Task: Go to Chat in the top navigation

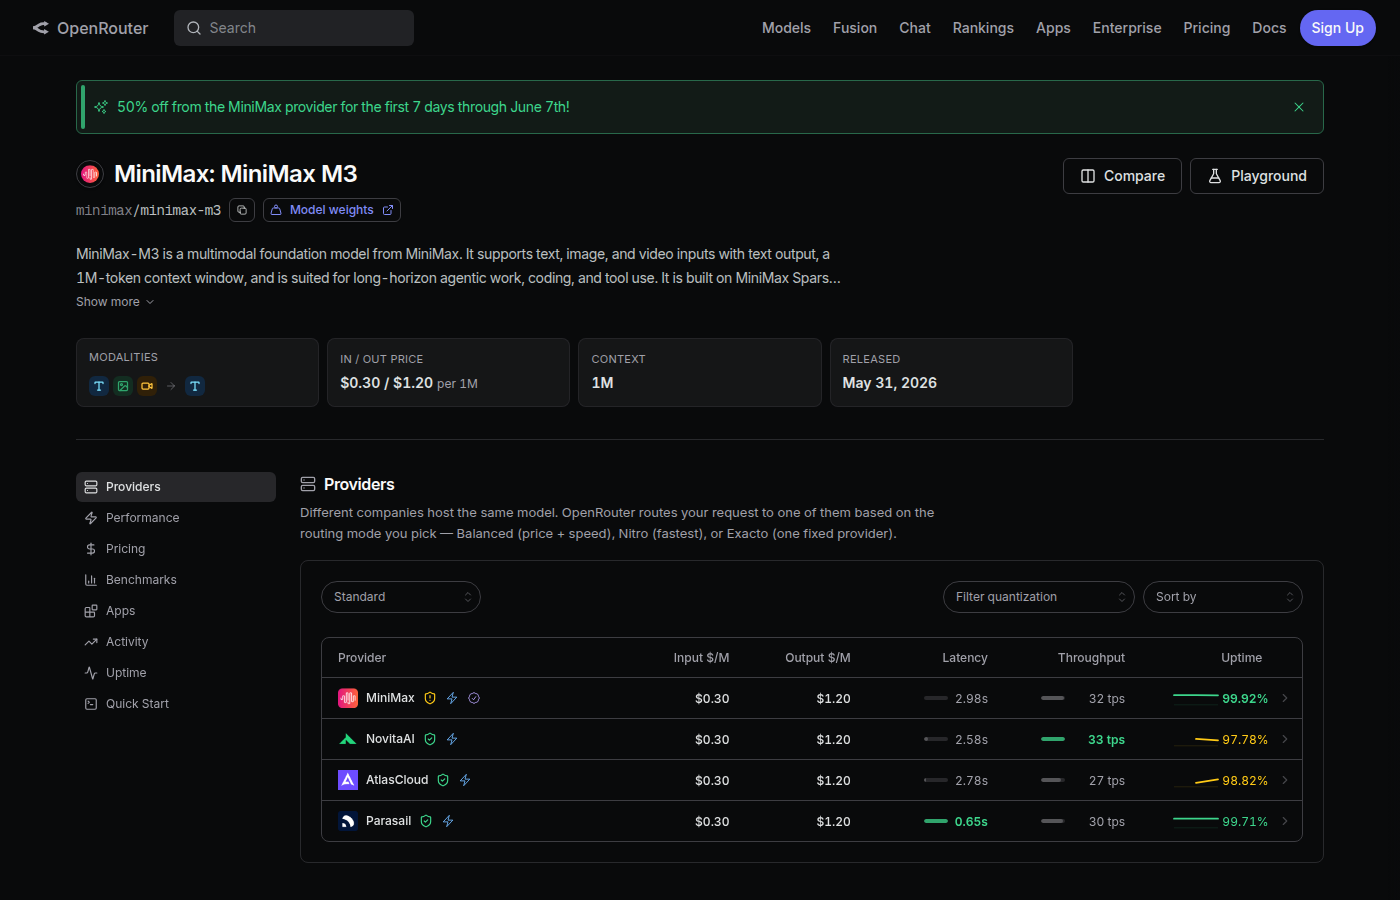Action: click(915, 28)
